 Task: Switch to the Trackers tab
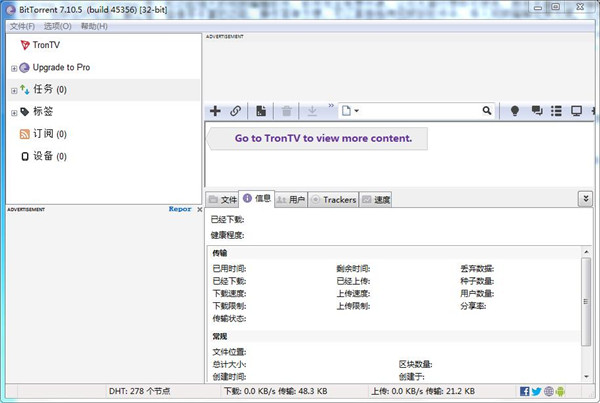pos(333,200)
